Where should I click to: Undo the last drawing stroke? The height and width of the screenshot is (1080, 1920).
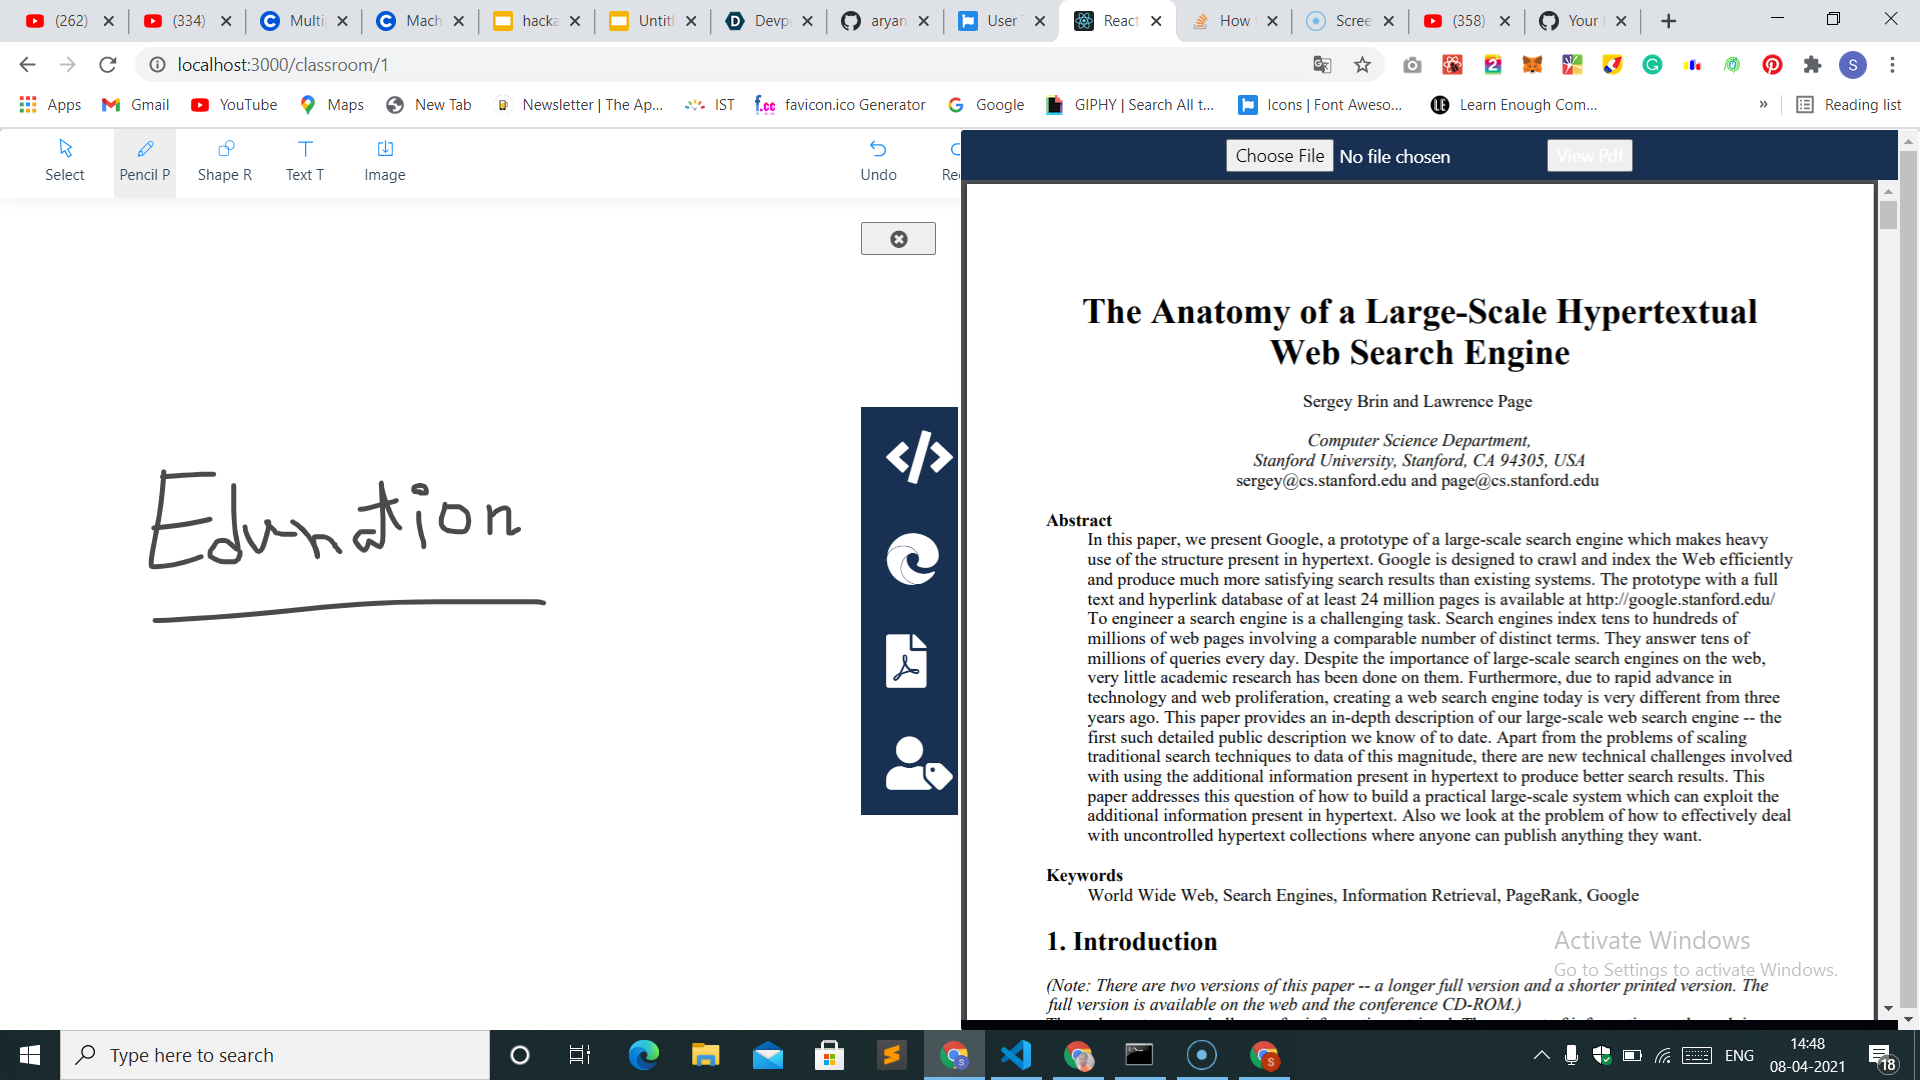(x=878, y=161)
